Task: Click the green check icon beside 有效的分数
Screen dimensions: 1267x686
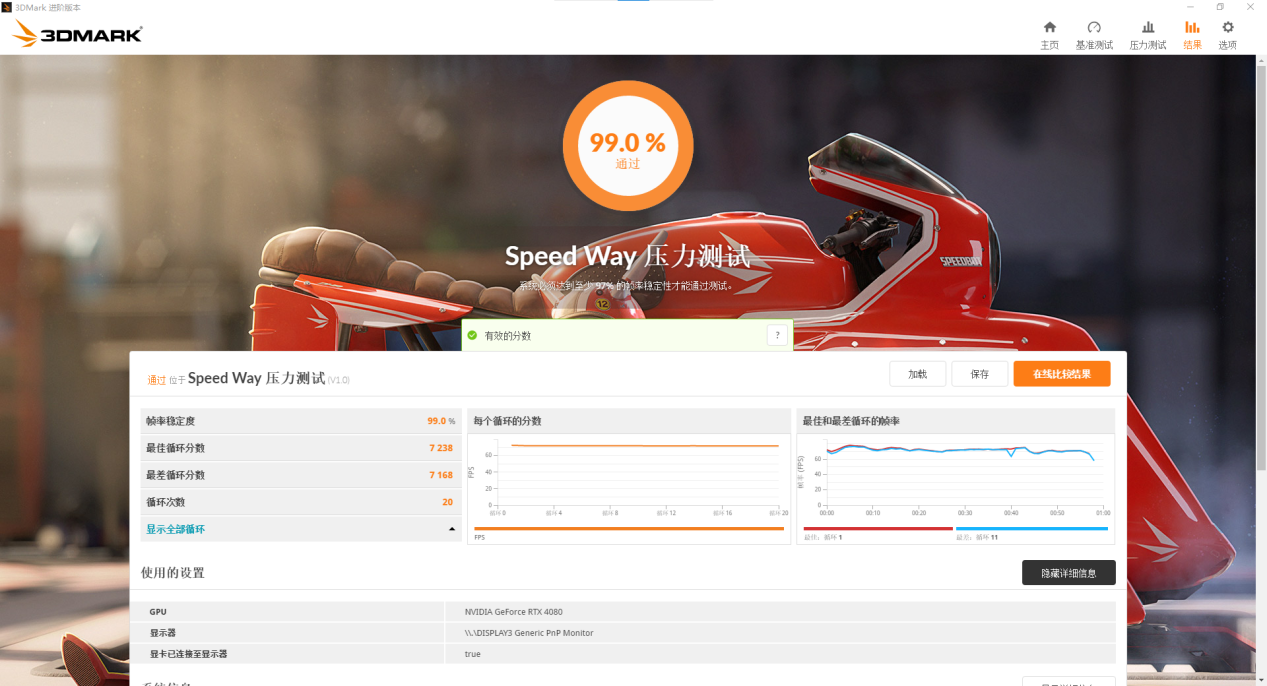Action: pos(472,336)
